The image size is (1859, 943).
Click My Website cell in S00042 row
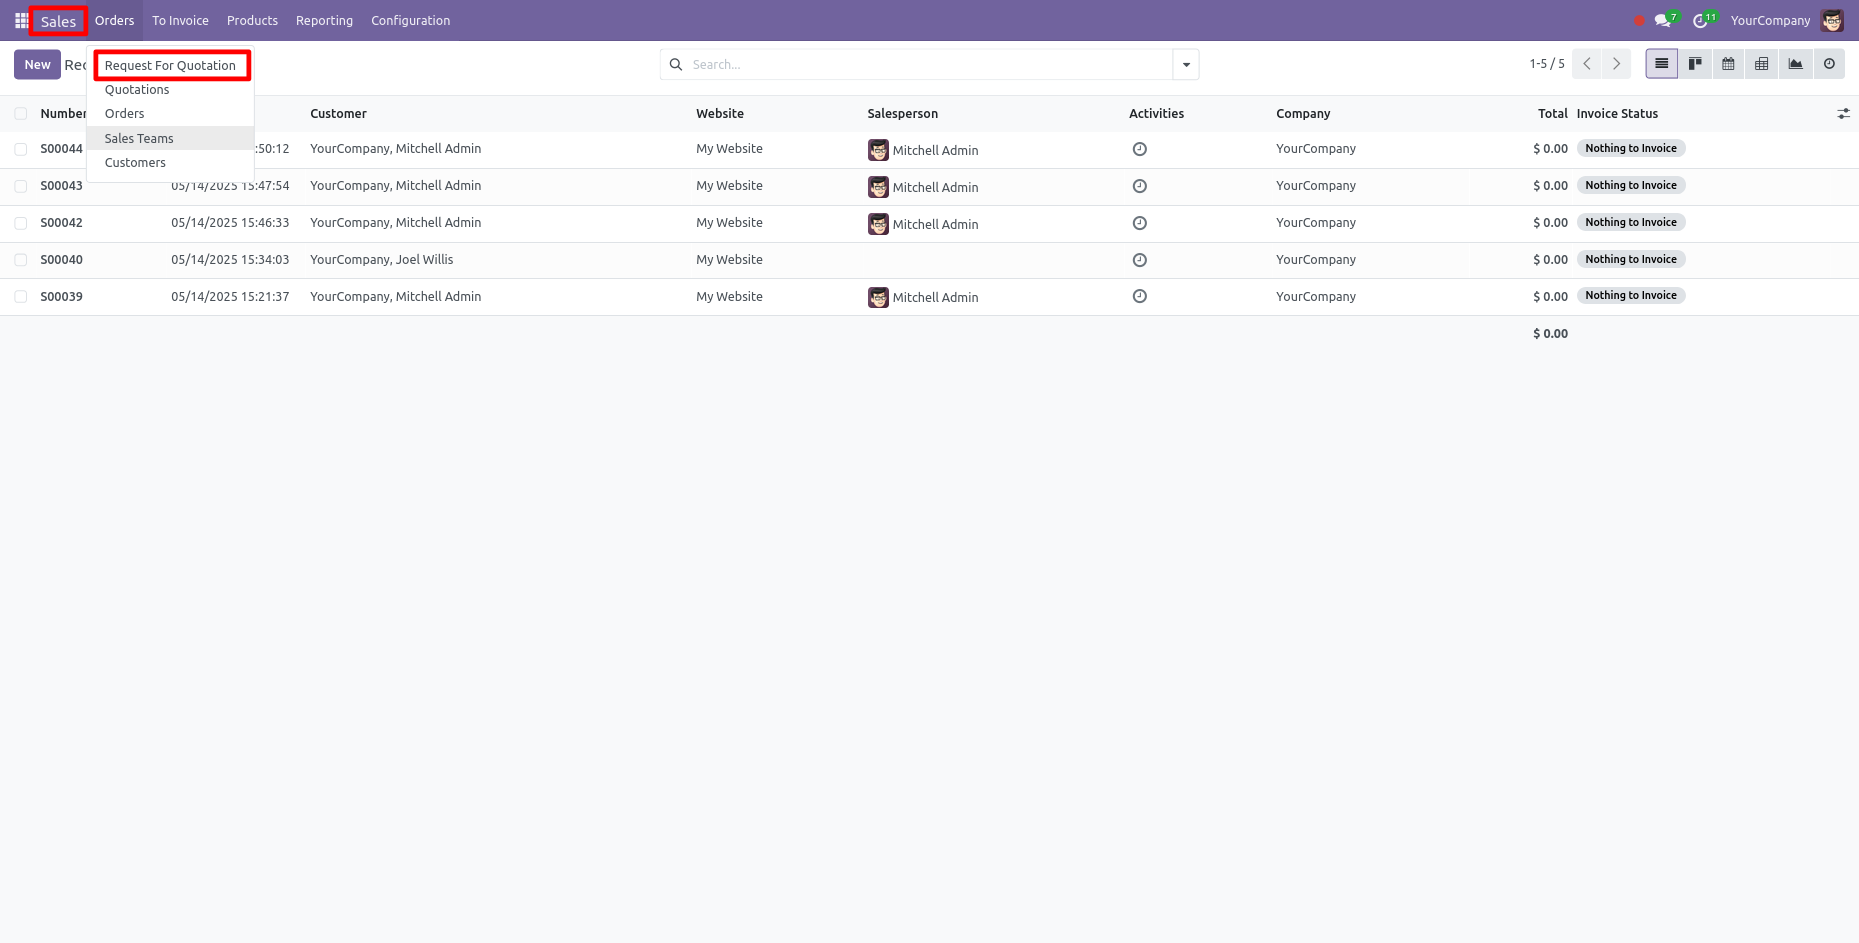point(729,223)
